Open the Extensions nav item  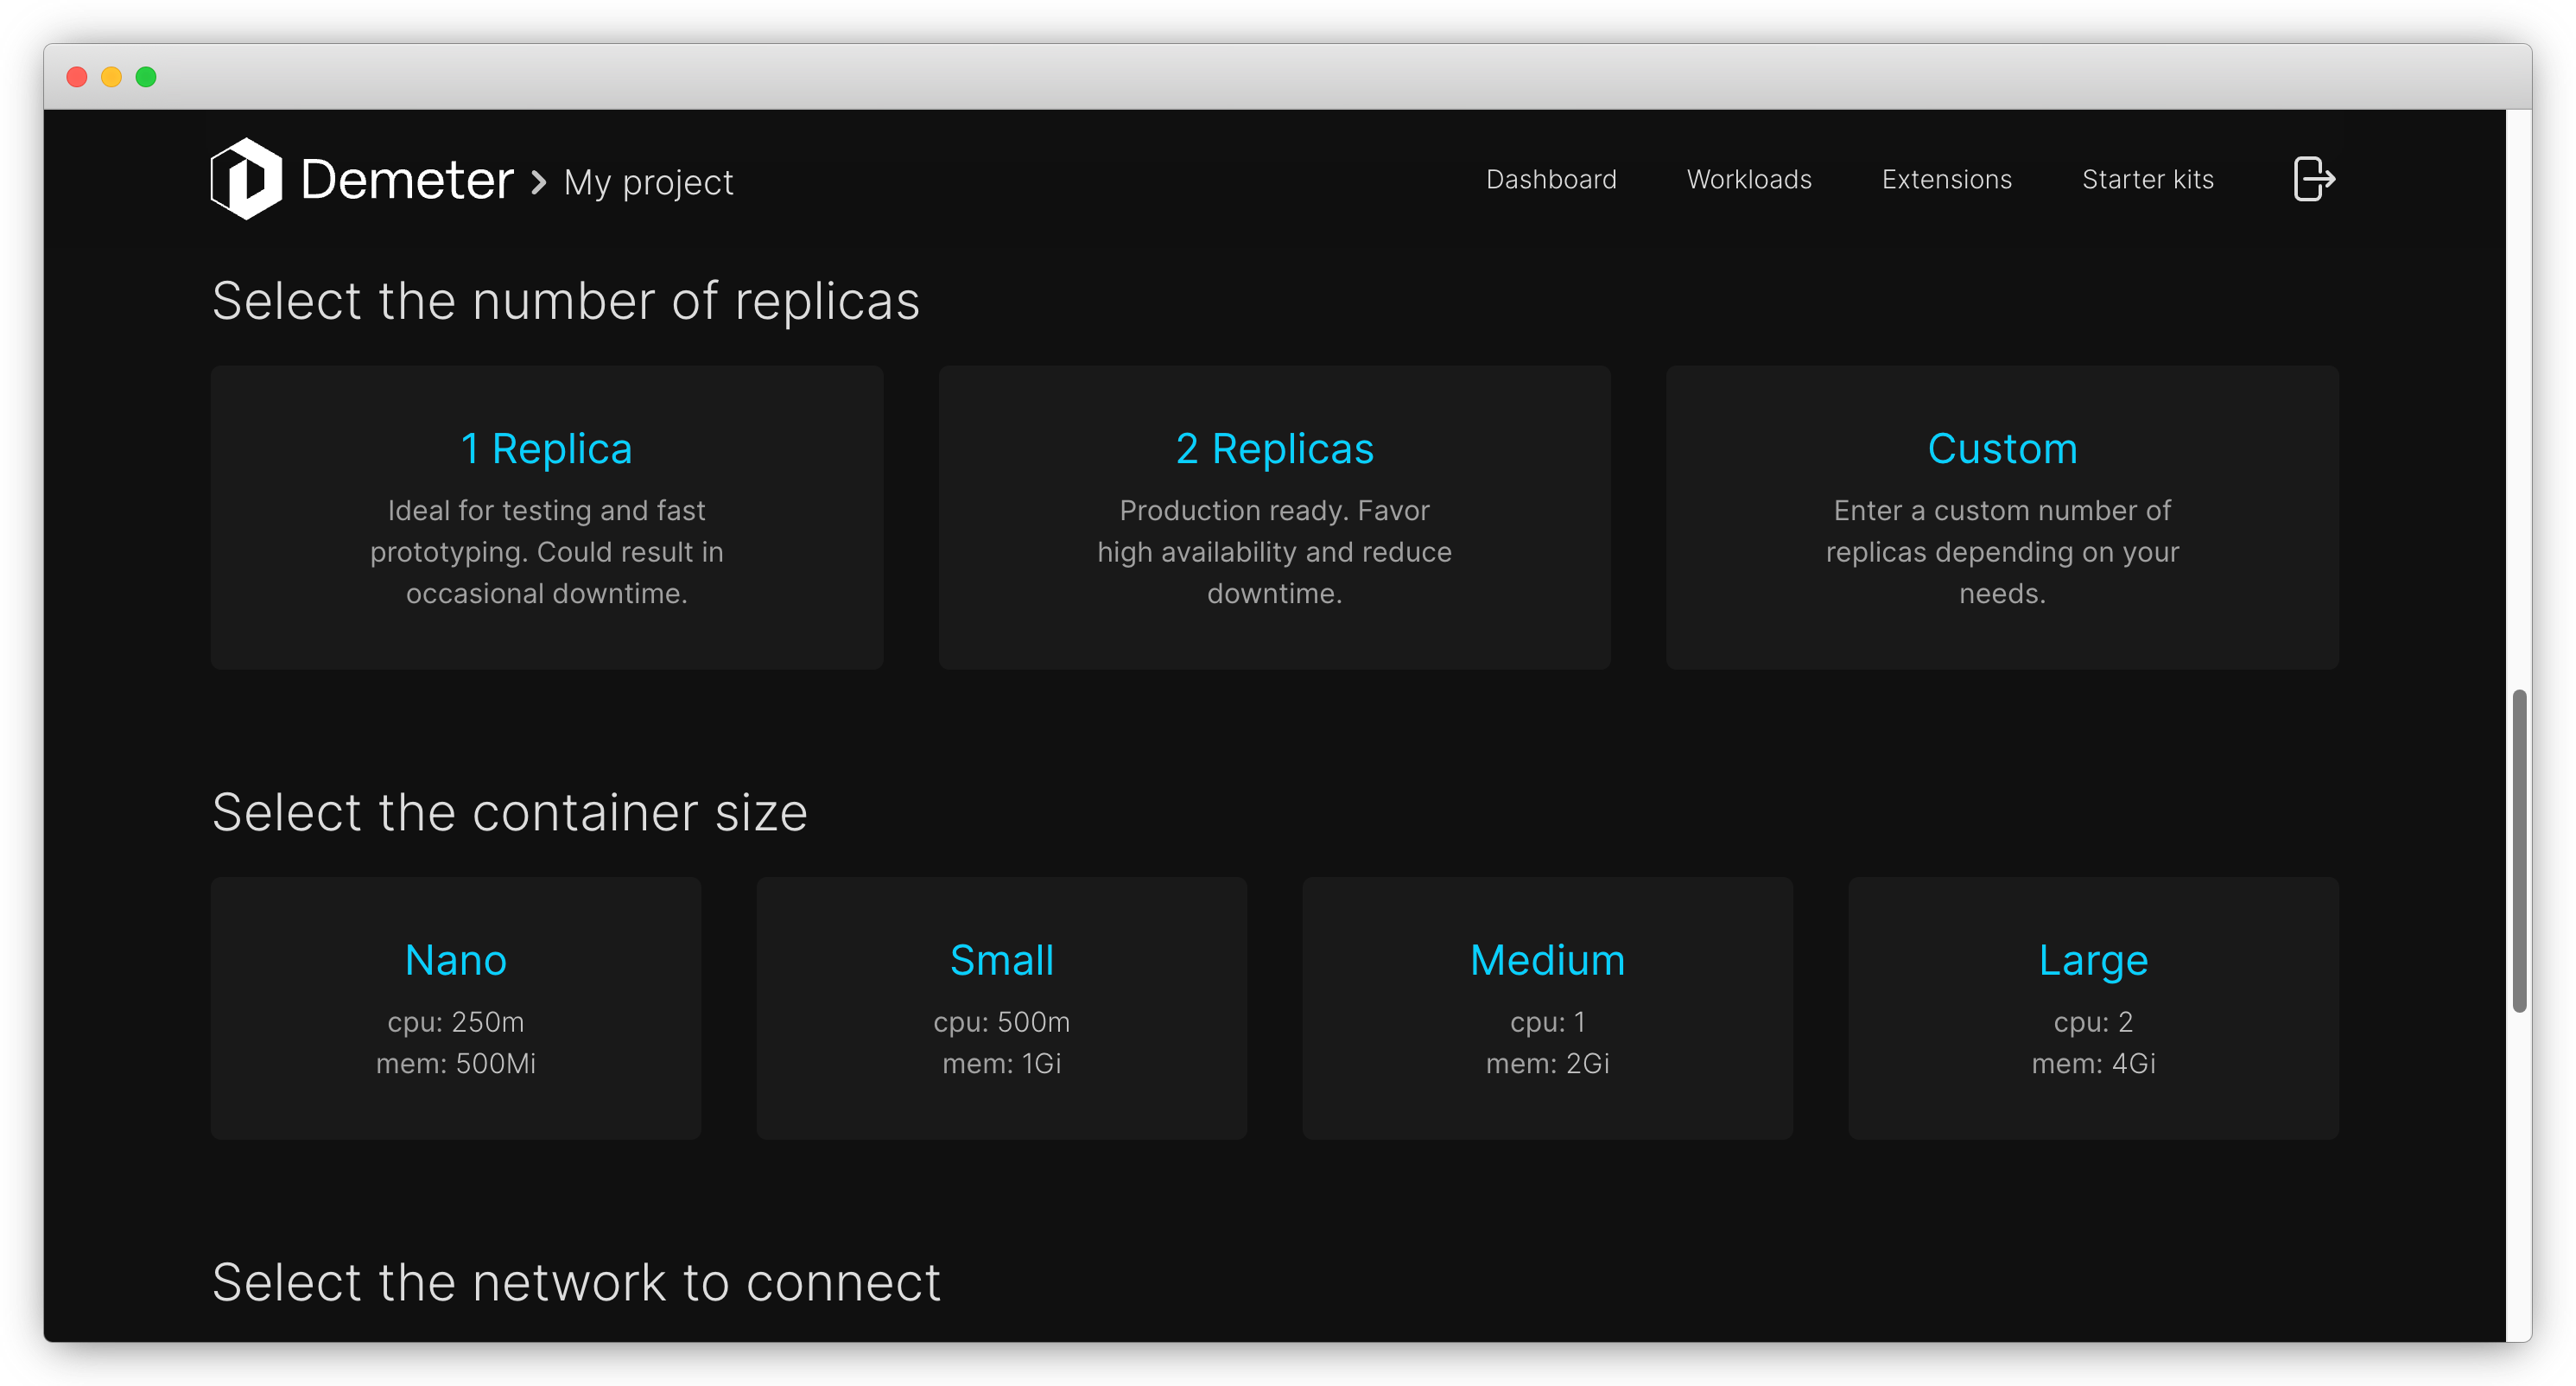coord(1946,179)
